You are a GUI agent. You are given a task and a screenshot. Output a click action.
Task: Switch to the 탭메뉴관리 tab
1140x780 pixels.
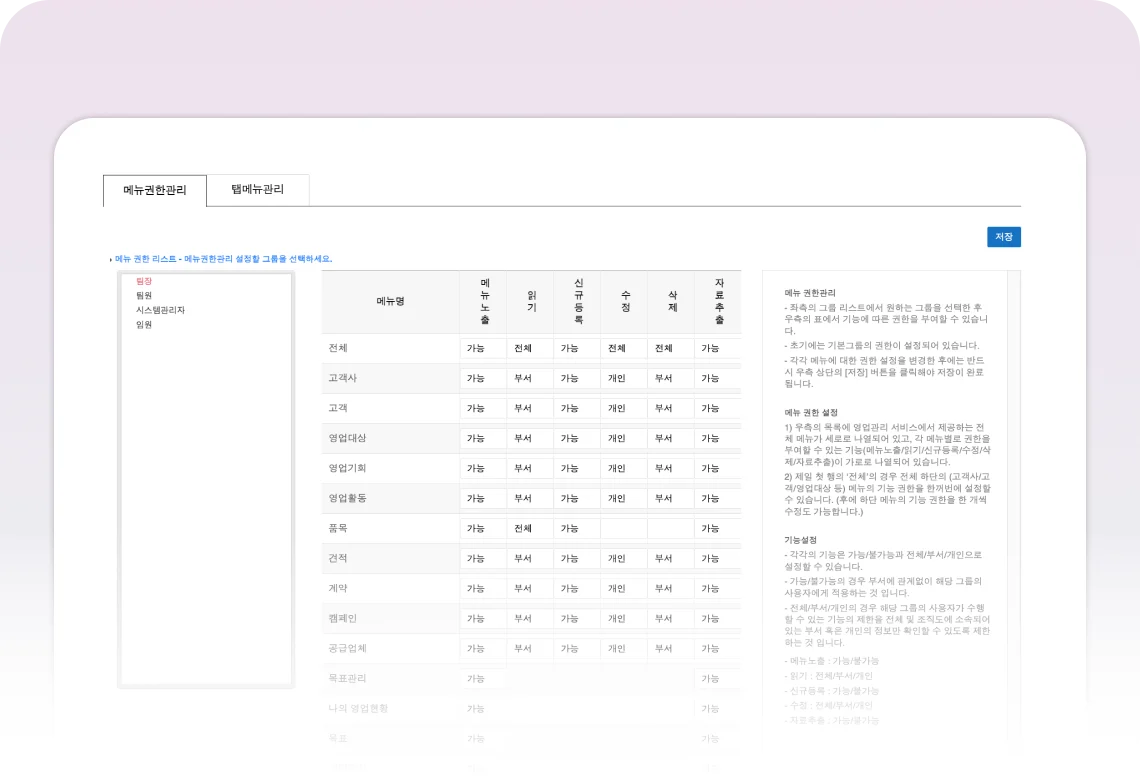257,189
